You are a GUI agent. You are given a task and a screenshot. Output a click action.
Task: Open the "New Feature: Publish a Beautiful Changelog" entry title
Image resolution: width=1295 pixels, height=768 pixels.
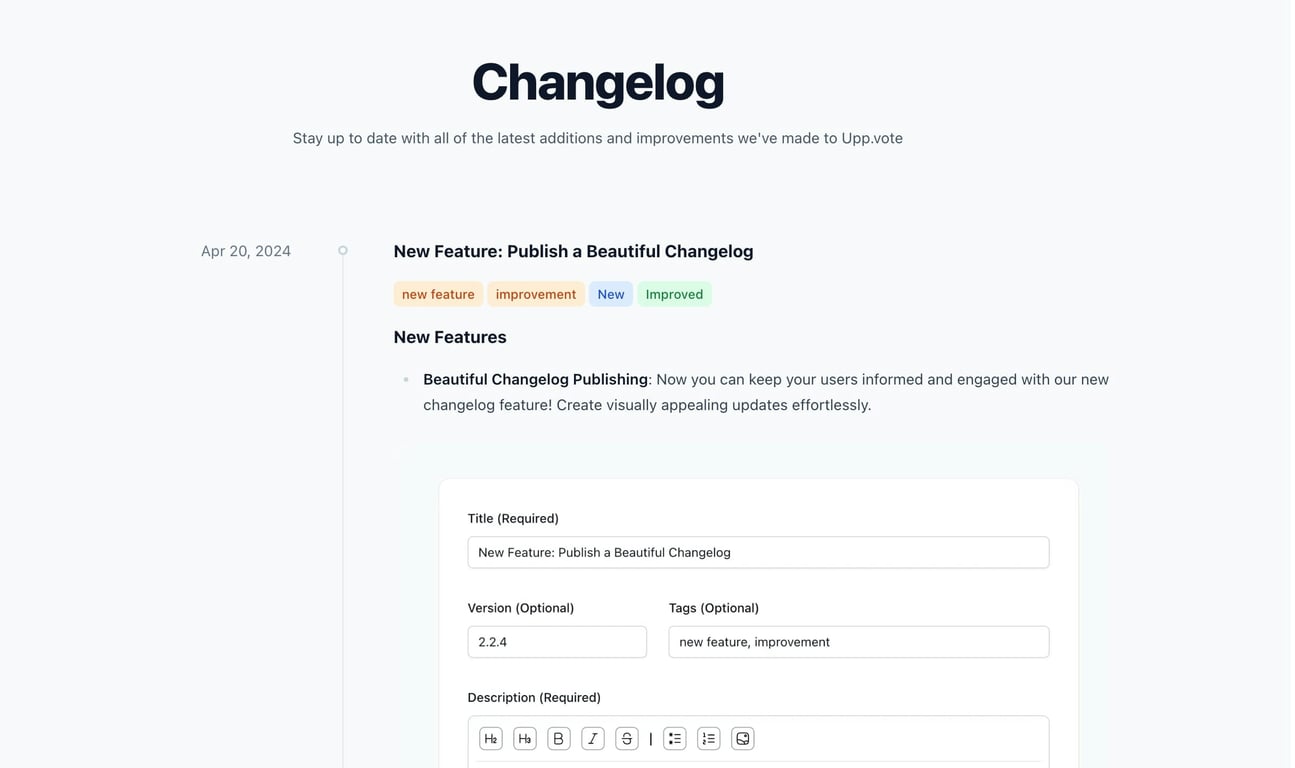573,251
